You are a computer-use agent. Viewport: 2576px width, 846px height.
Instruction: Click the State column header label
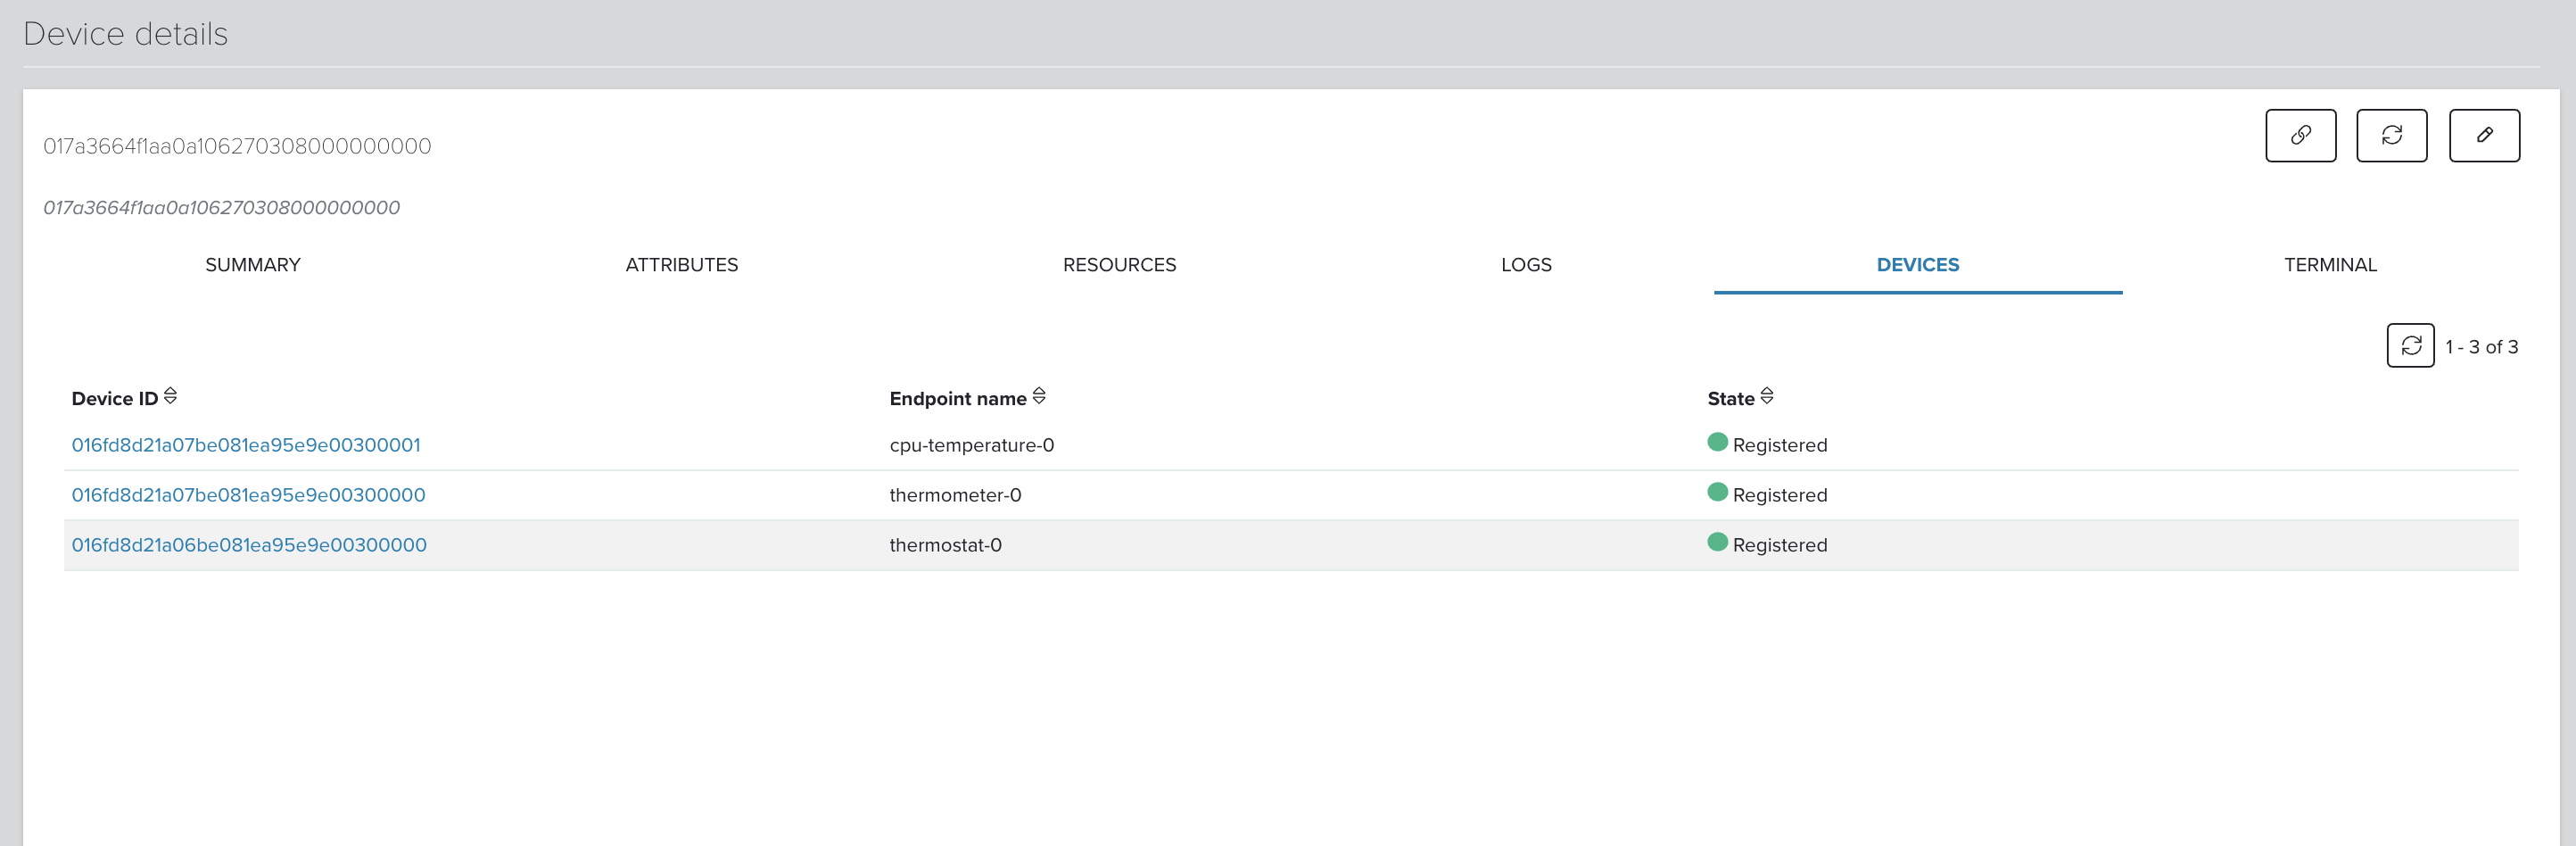1731,398
